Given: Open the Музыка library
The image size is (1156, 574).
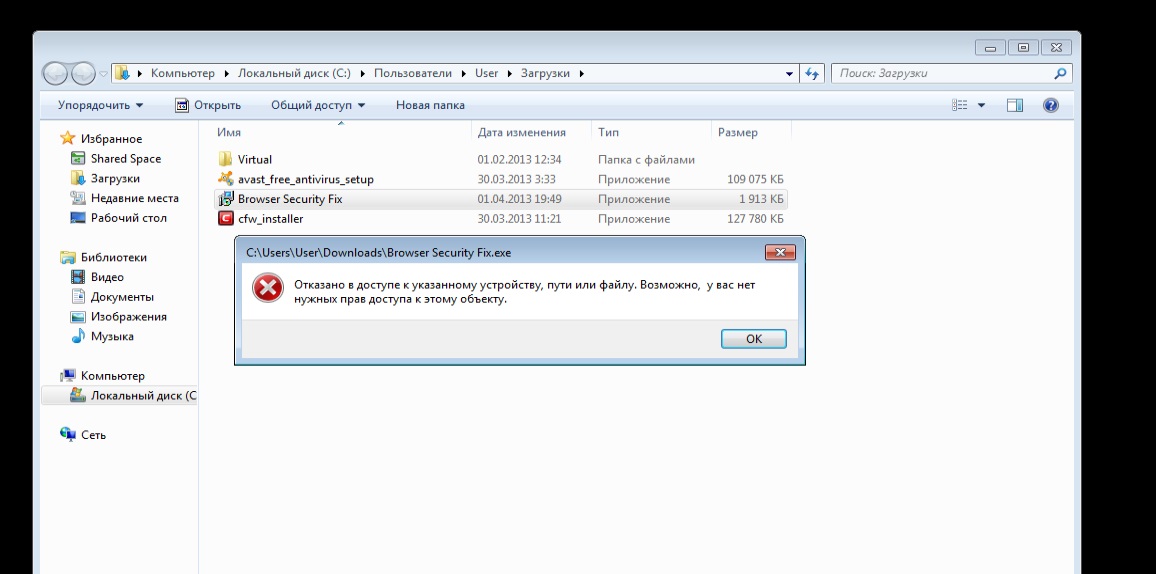Looking at the screenshot, I should point(112,337).
